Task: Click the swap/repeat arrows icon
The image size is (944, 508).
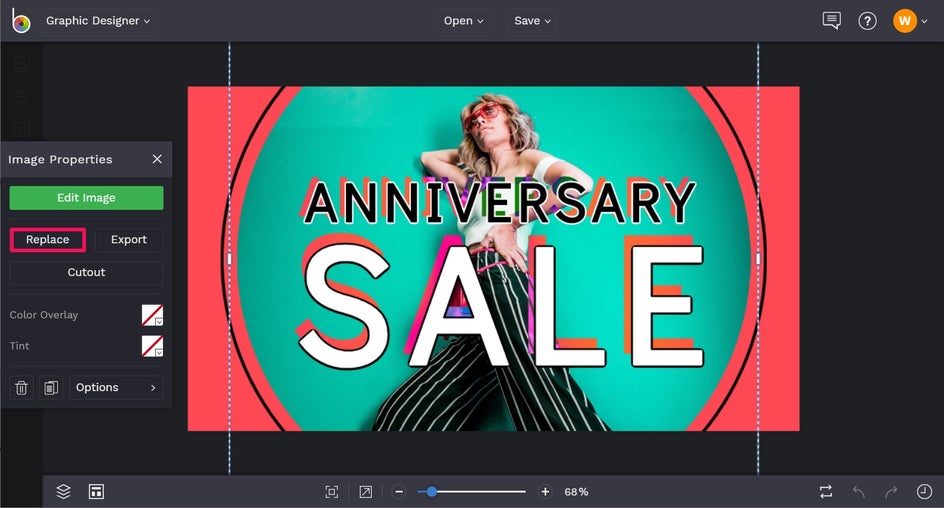Action: pyautogui.click(x=826, y=492)
